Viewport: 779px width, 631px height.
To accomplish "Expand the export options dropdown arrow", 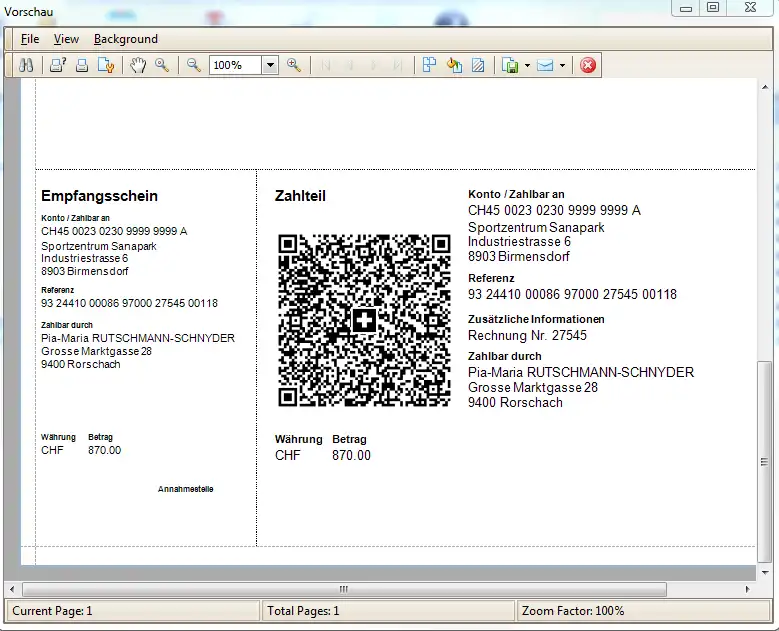I will [x=527, y=65].
